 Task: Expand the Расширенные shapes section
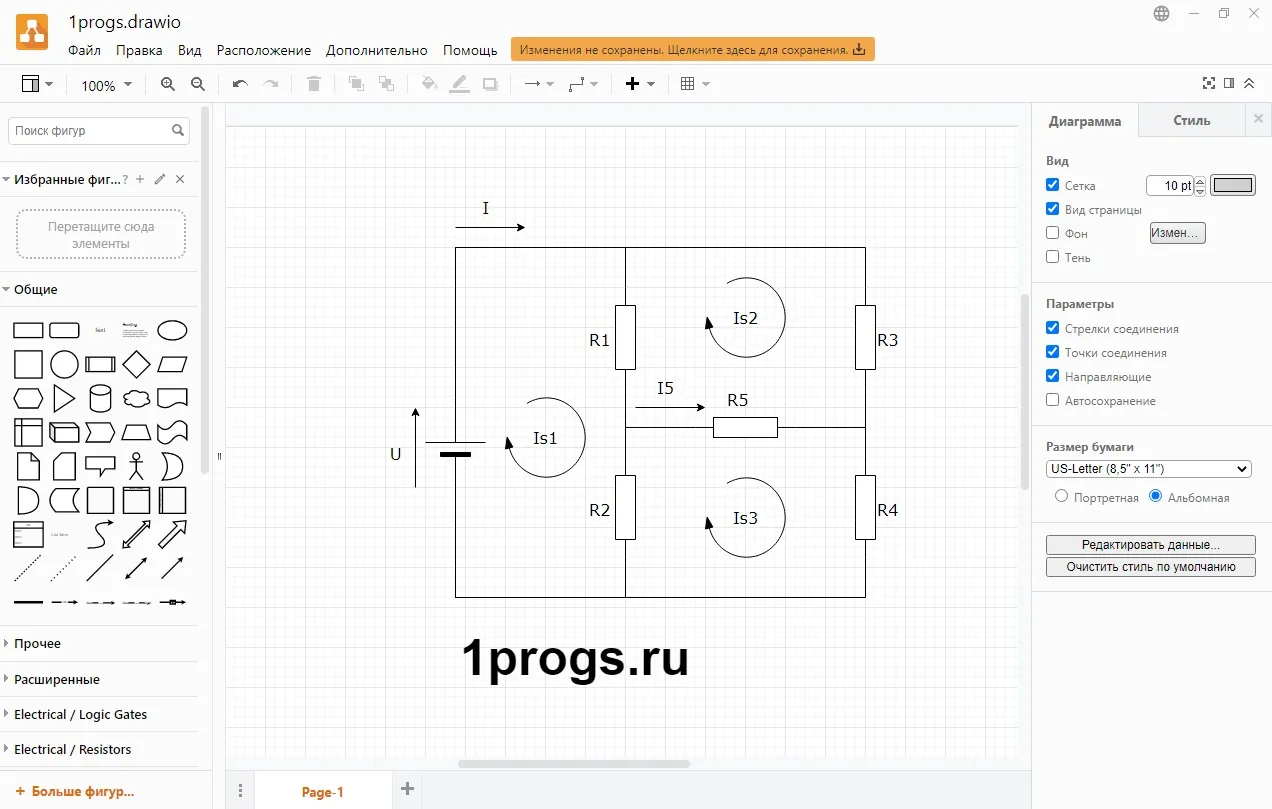[x=56, y=679]
